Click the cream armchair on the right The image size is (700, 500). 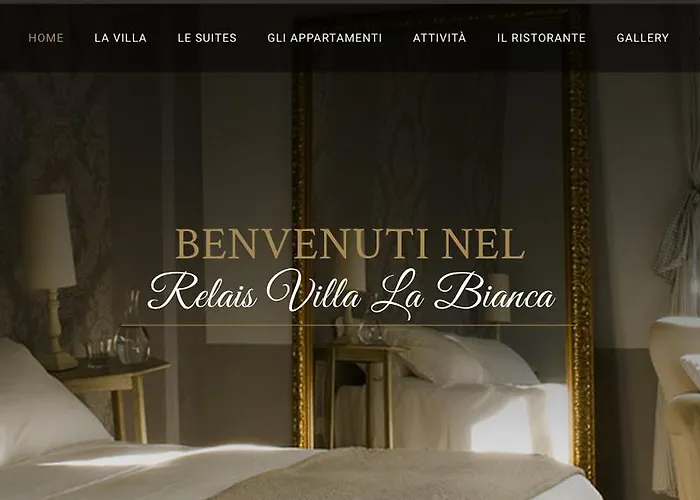(x=675, y=402)
